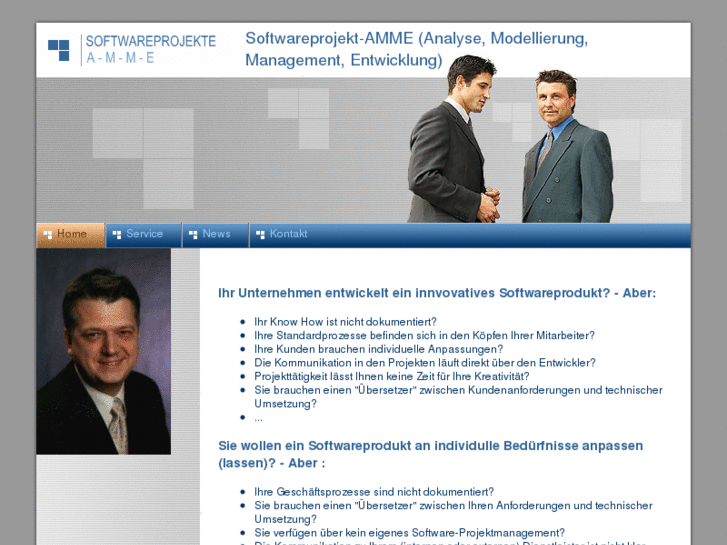Image resolution: width=727 pixels, height=545 pixels.
Task: Click the squares icon beside Kontakt
Action: pos(260,235)
